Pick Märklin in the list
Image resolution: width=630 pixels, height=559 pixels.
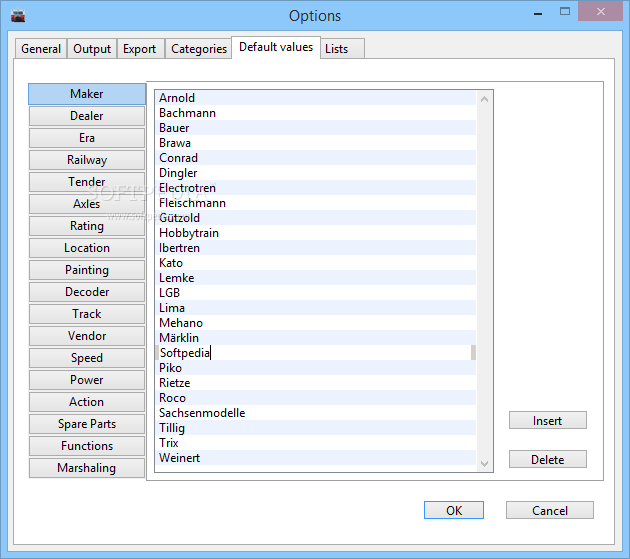316,338
